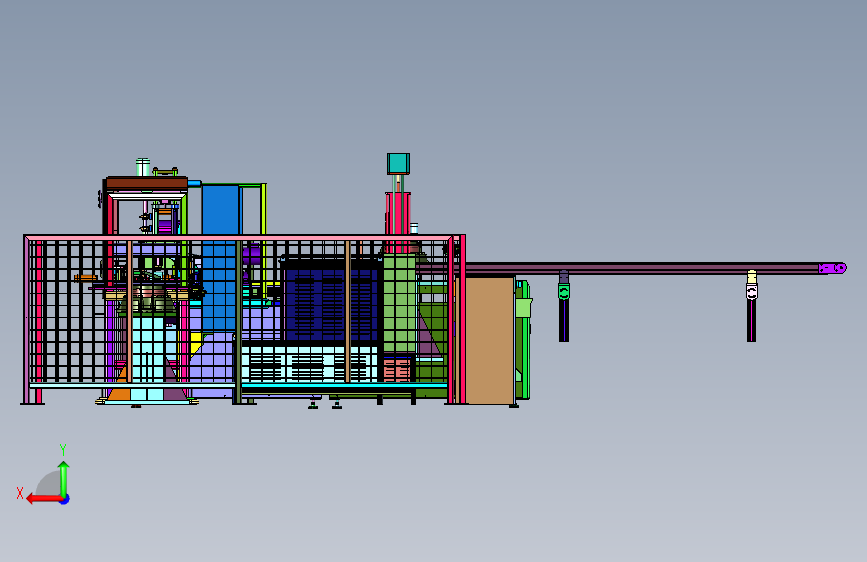Select the tan cabinet panel of the machine
This screenshot has width=867, height=562.
(489, 340)
